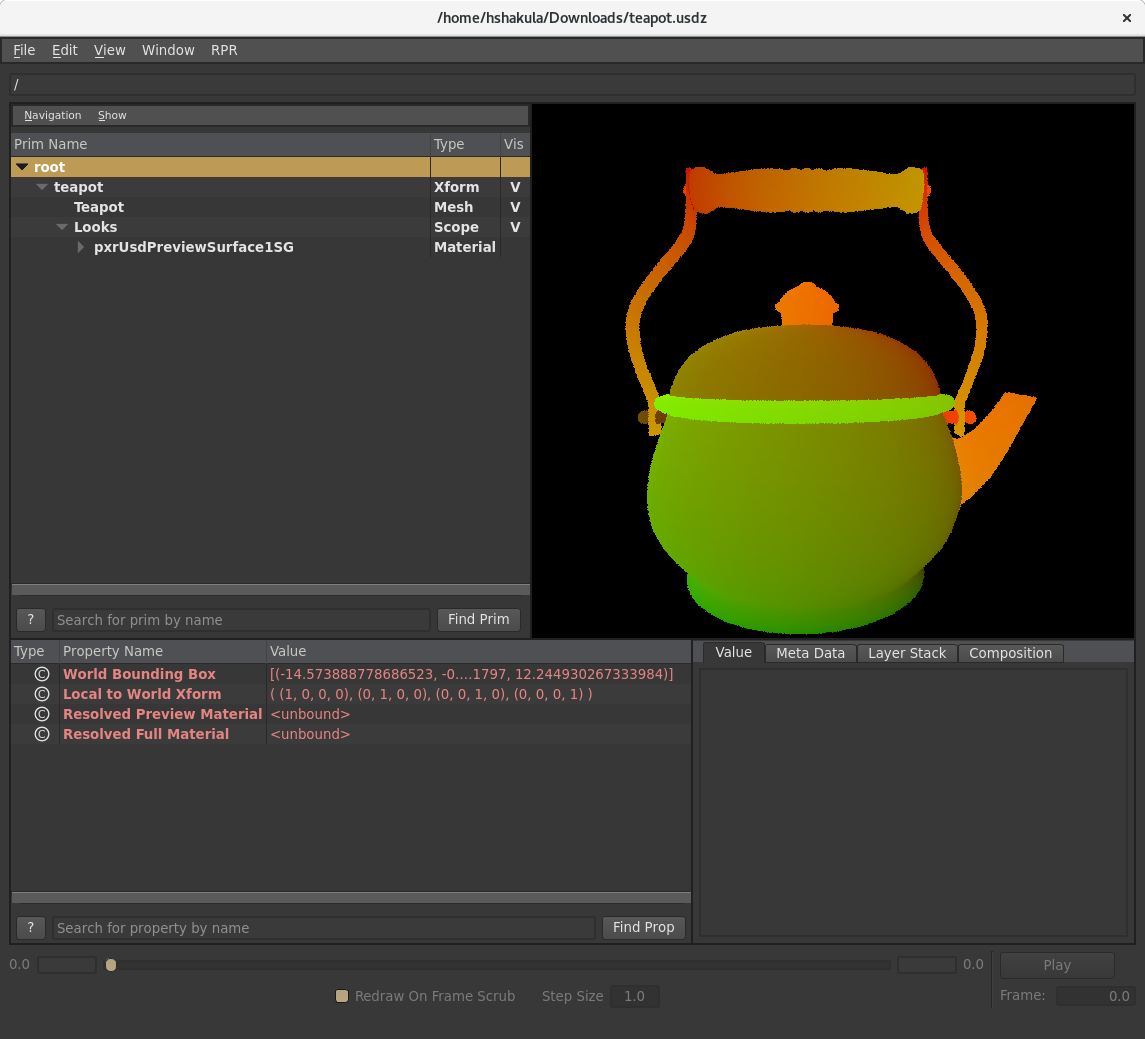Click the range end field near right 0.0
This screenshot has width=1145, height=1039.
pyautogui.click(x=927, y=965)
